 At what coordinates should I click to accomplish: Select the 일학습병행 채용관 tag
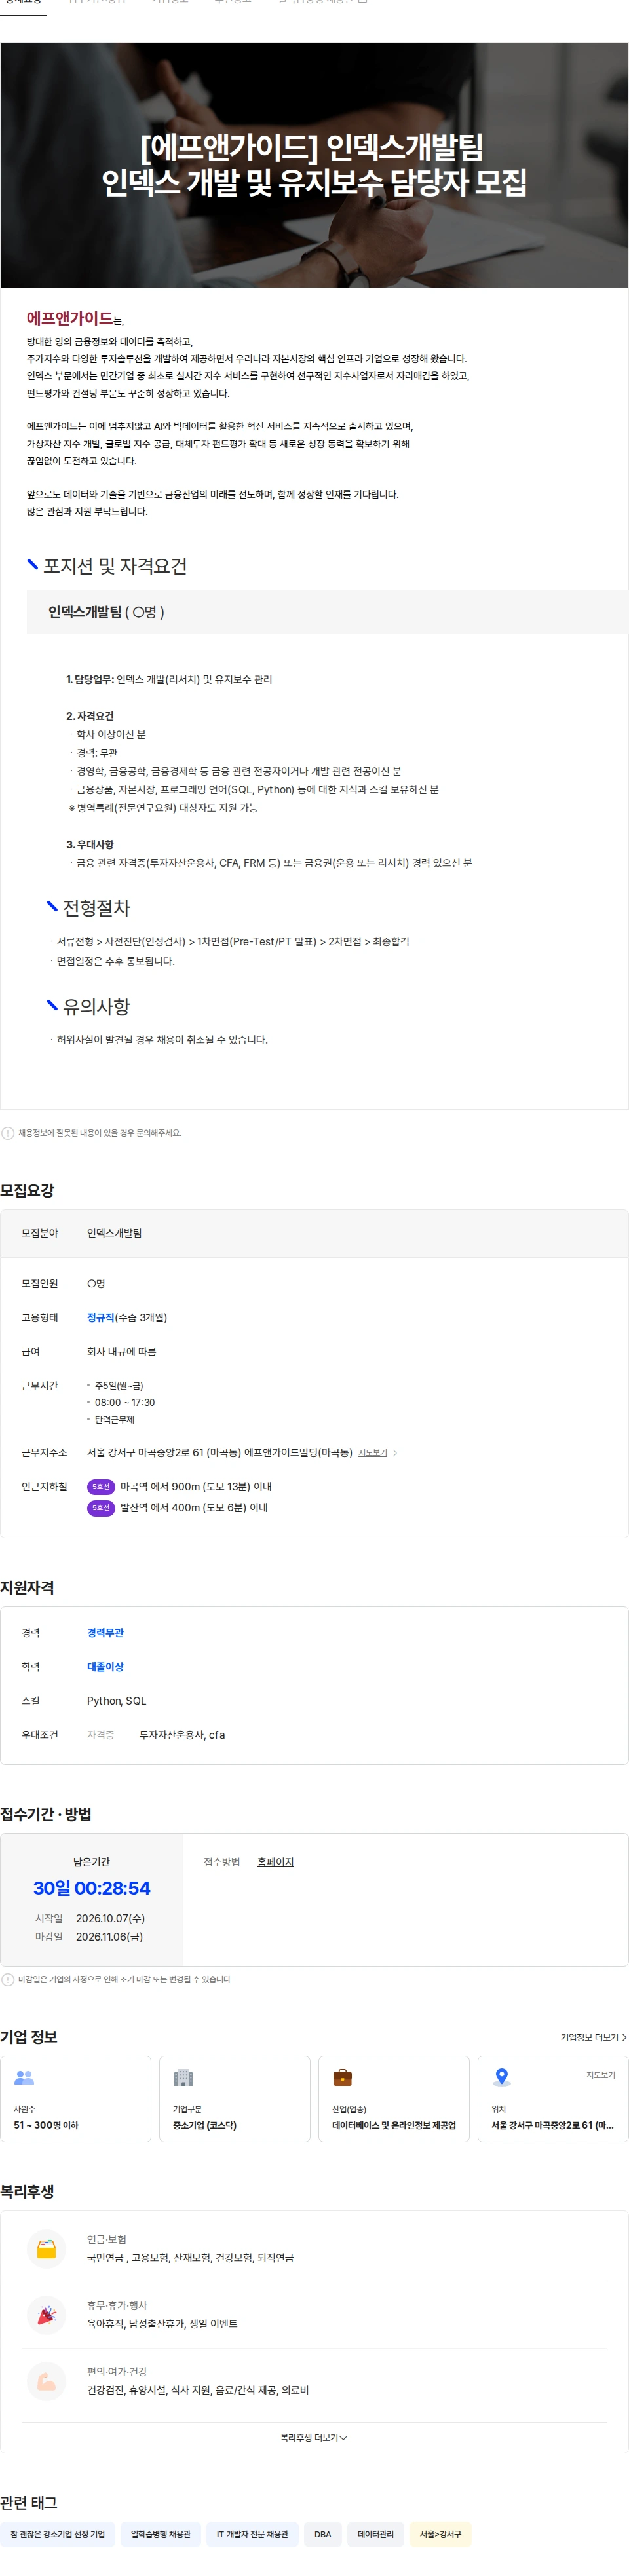click(x=160, y=2534)
